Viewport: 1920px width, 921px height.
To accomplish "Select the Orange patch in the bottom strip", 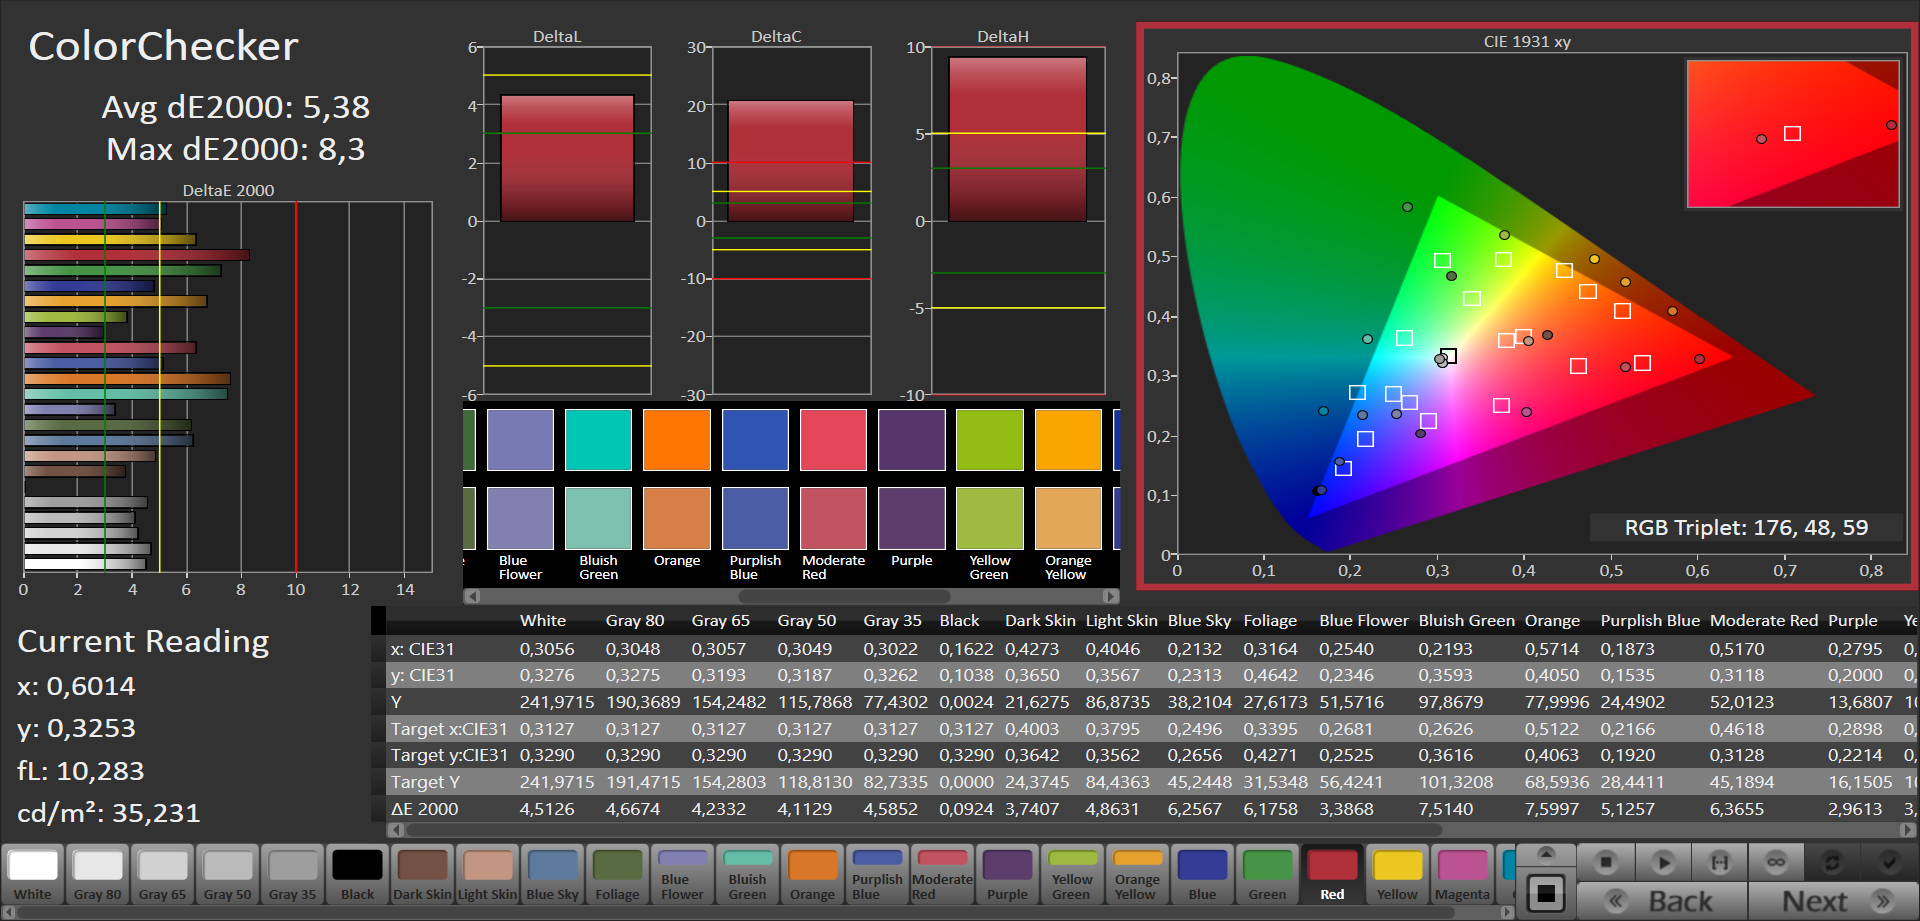I will (x=812, y=875).
